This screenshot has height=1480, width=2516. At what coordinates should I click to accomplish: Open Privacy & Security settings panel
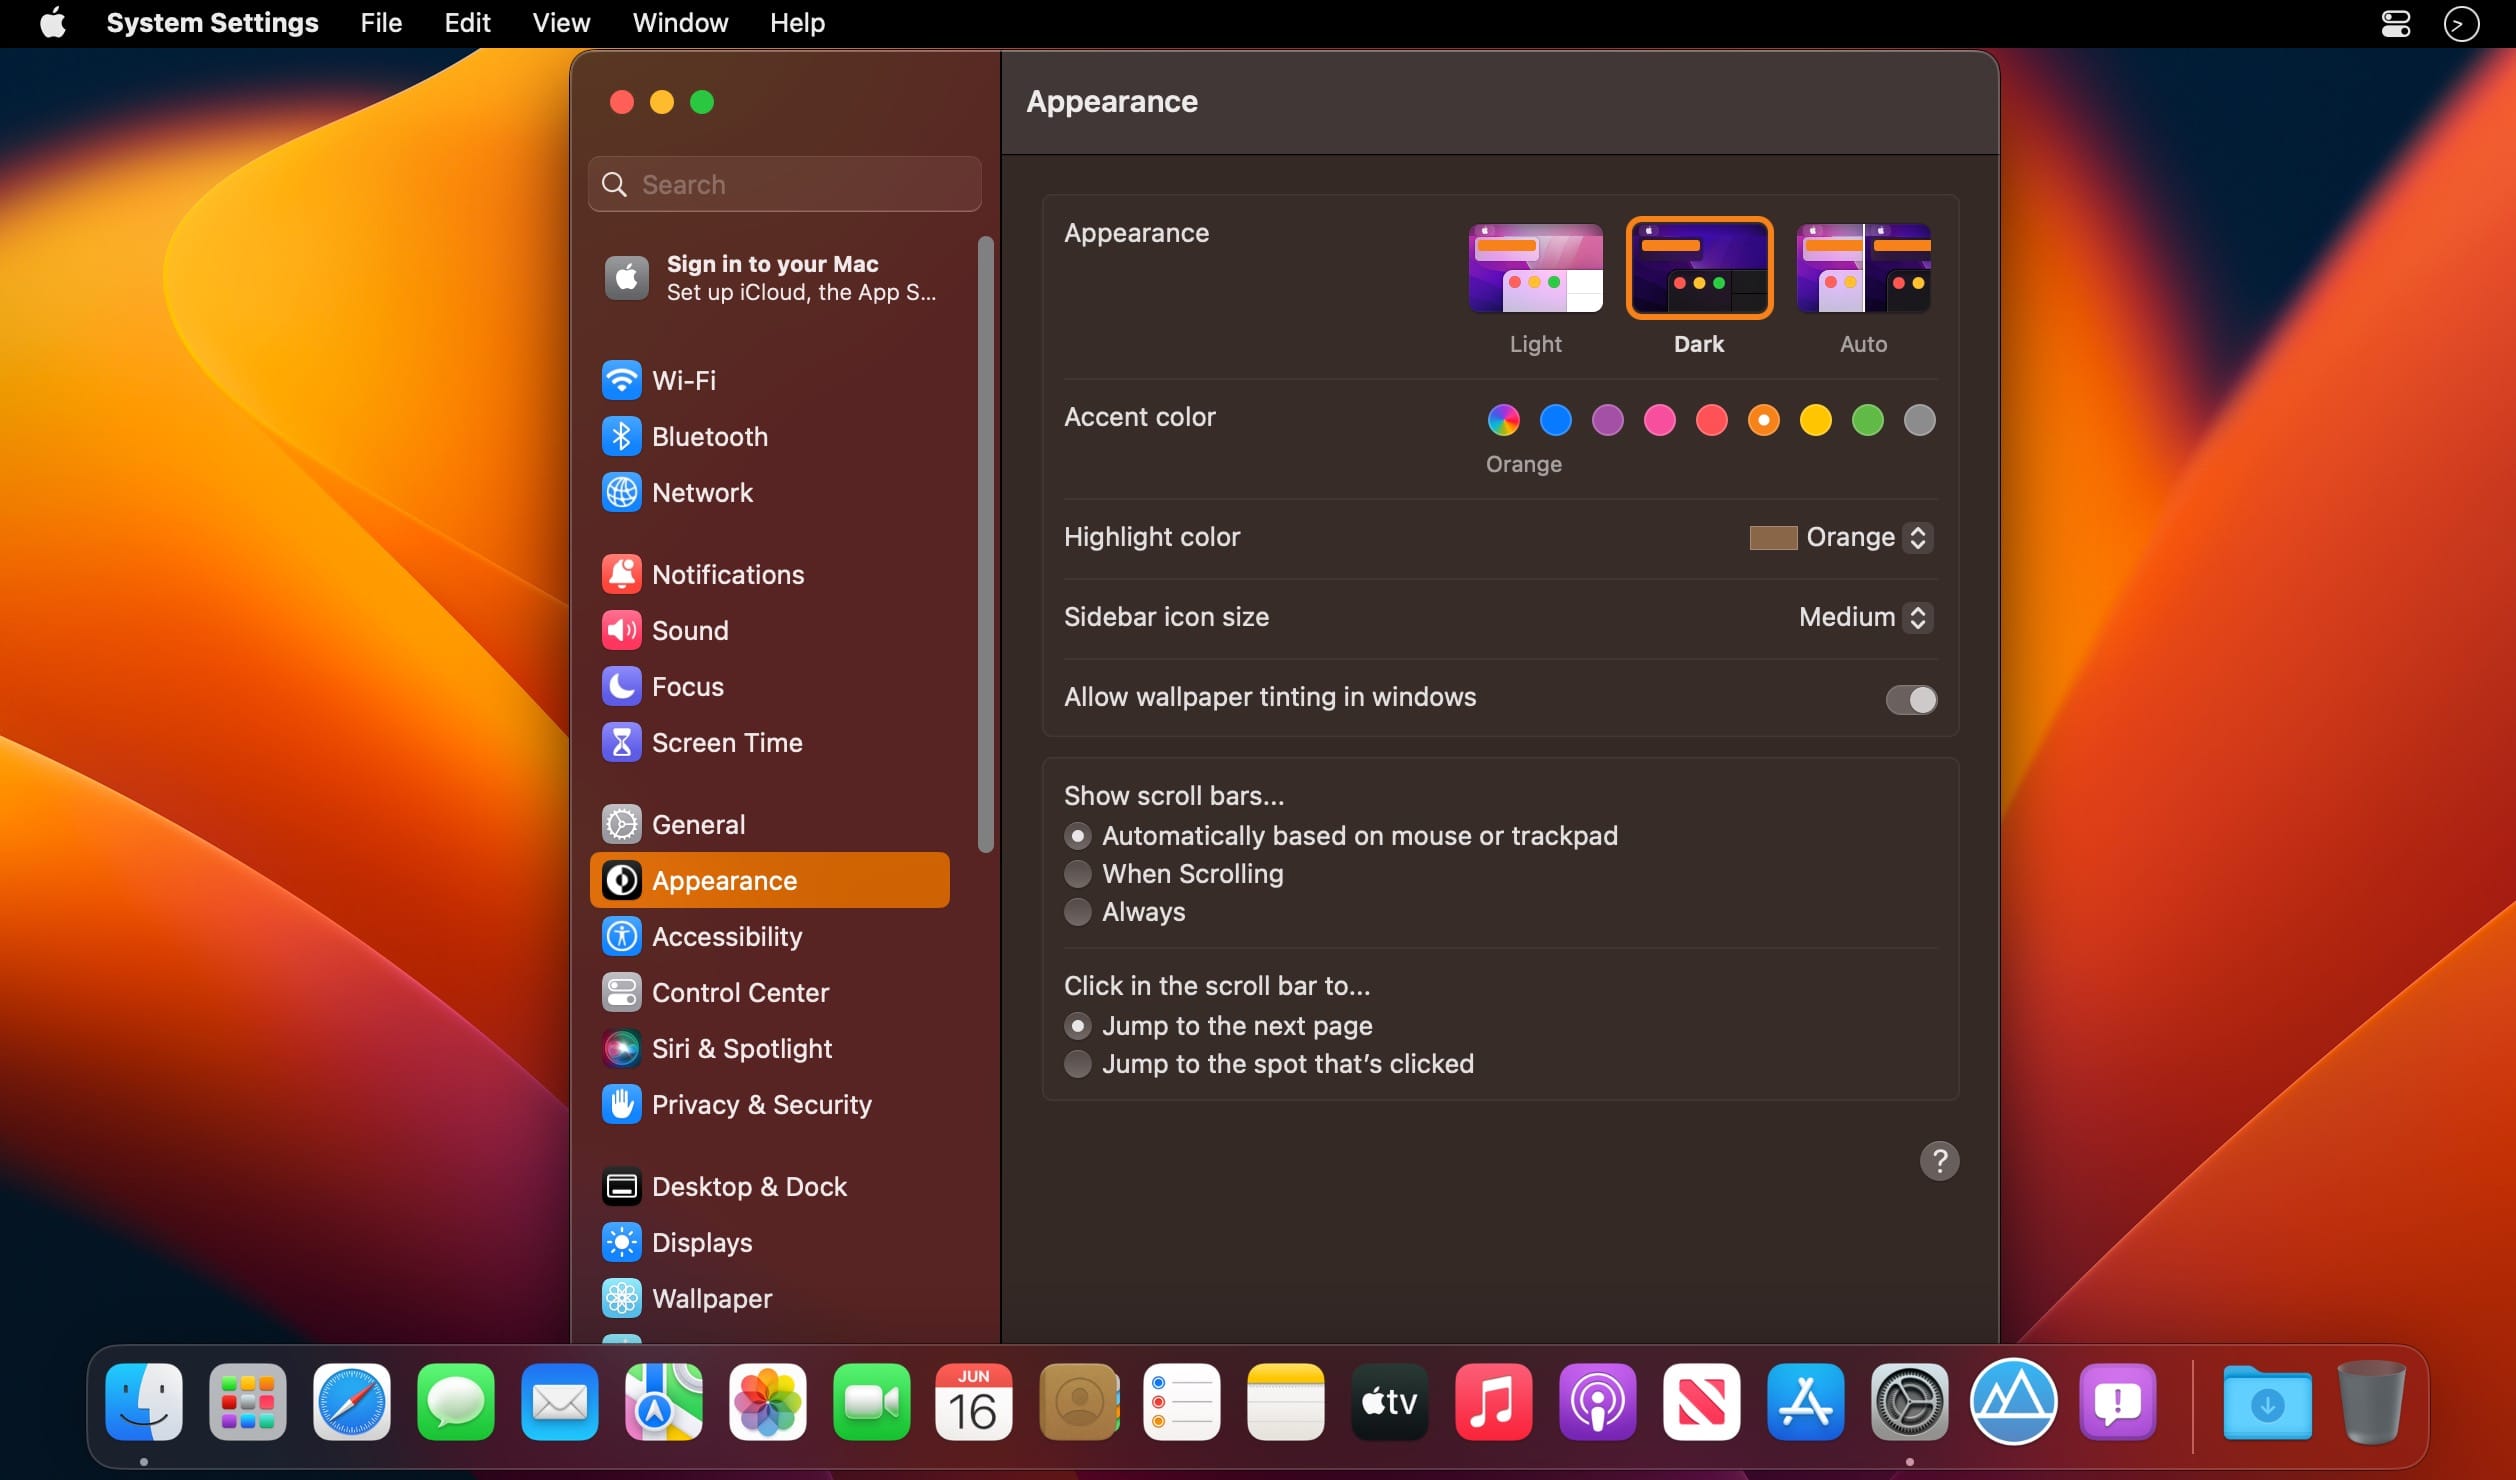(761, 1105)
